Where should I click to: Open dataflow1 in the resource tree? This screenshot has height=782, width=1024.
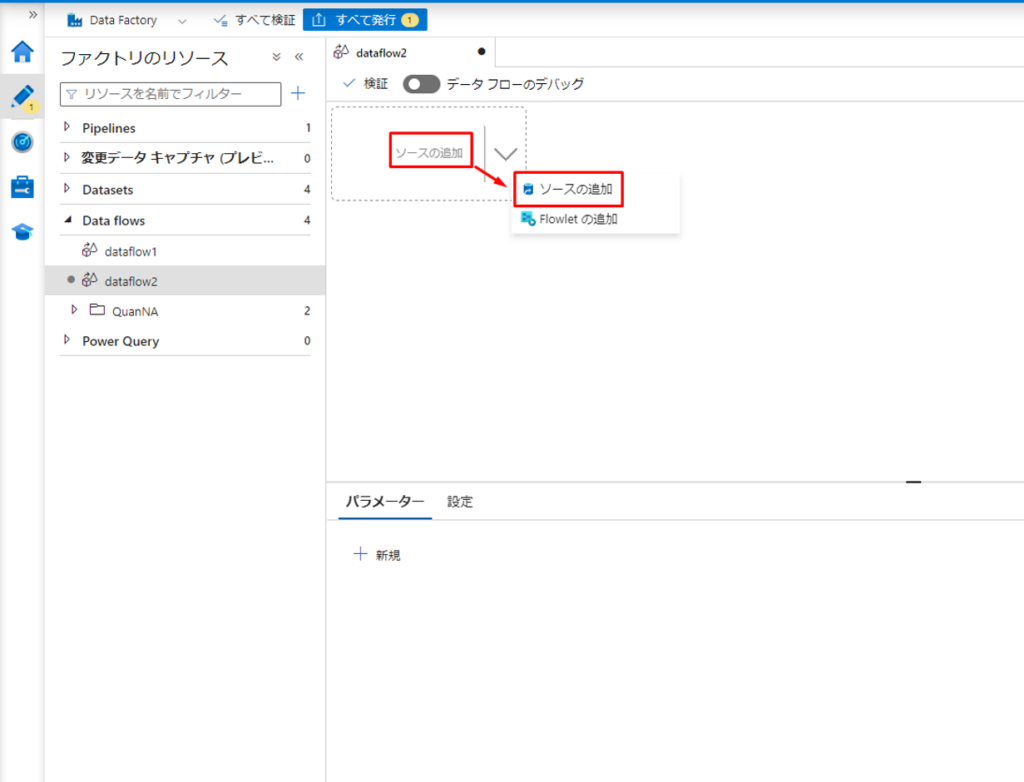(130, 251)
